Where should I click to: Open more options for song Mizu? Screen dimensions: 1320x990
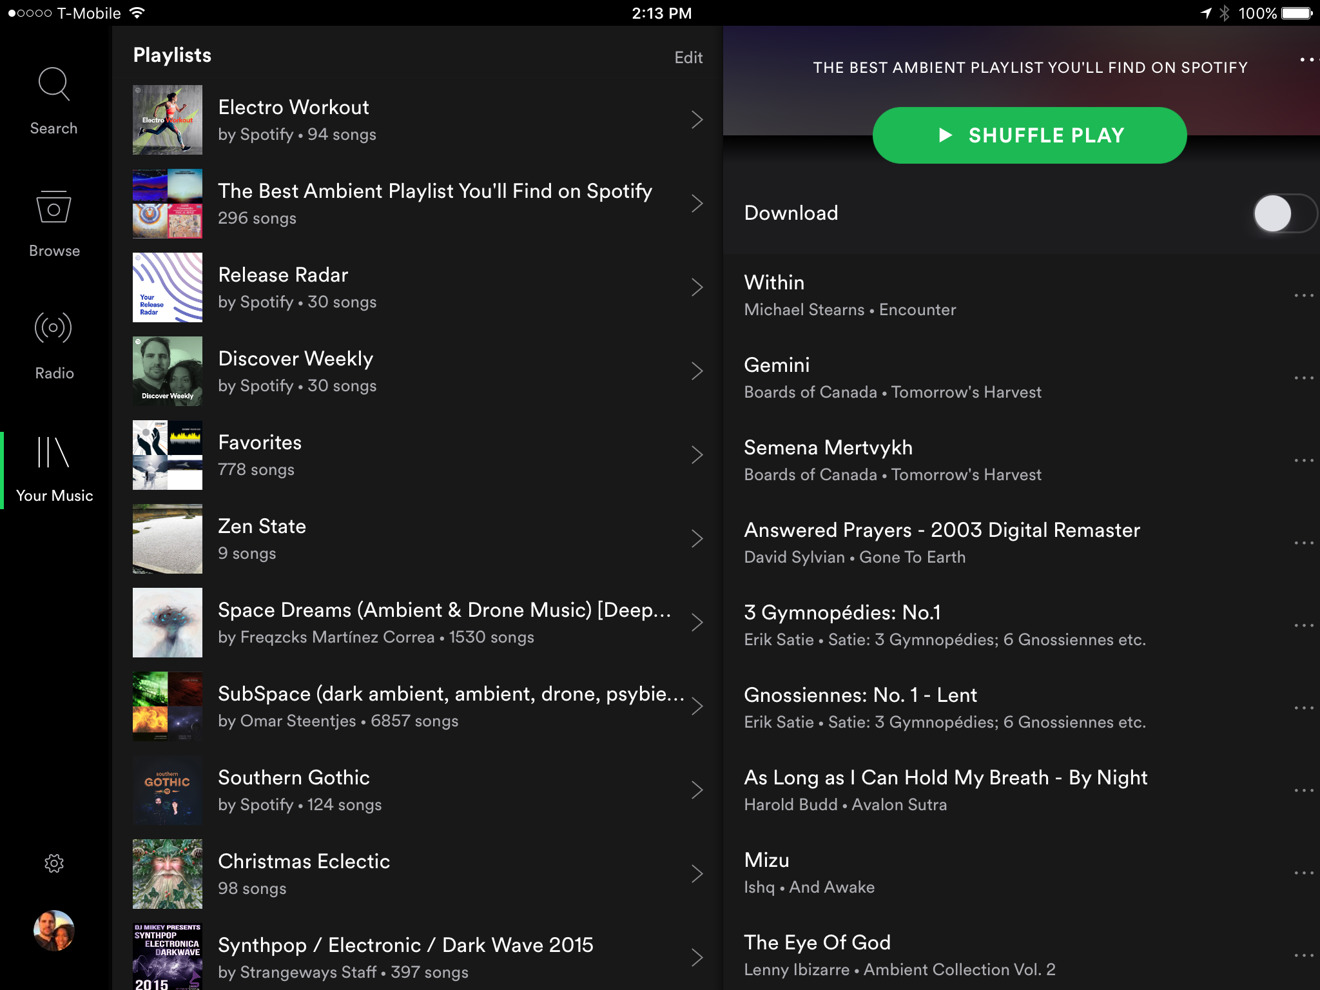pyautogui.click(x=1304, y=873)
